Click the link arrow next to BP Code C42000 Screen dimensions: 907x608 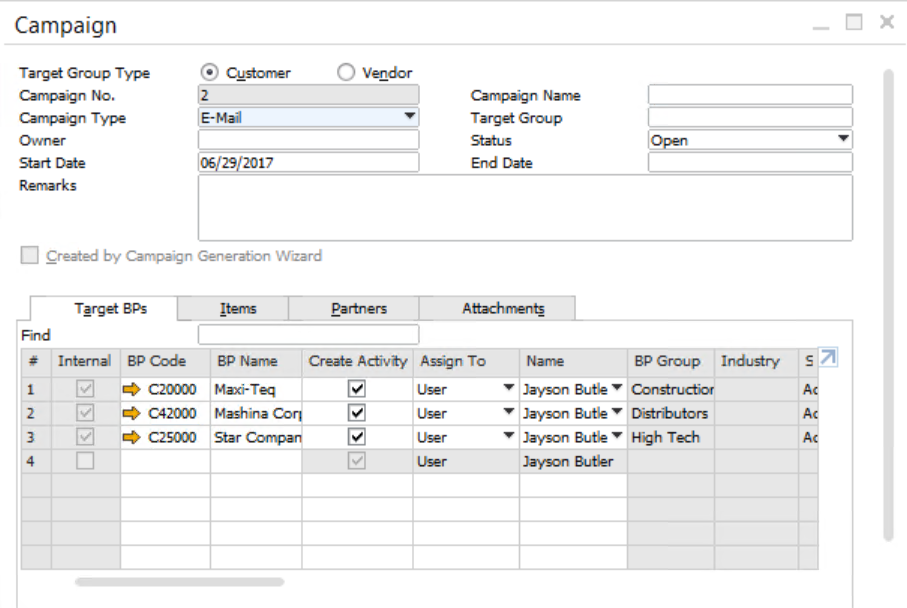(x=131, y=413)
